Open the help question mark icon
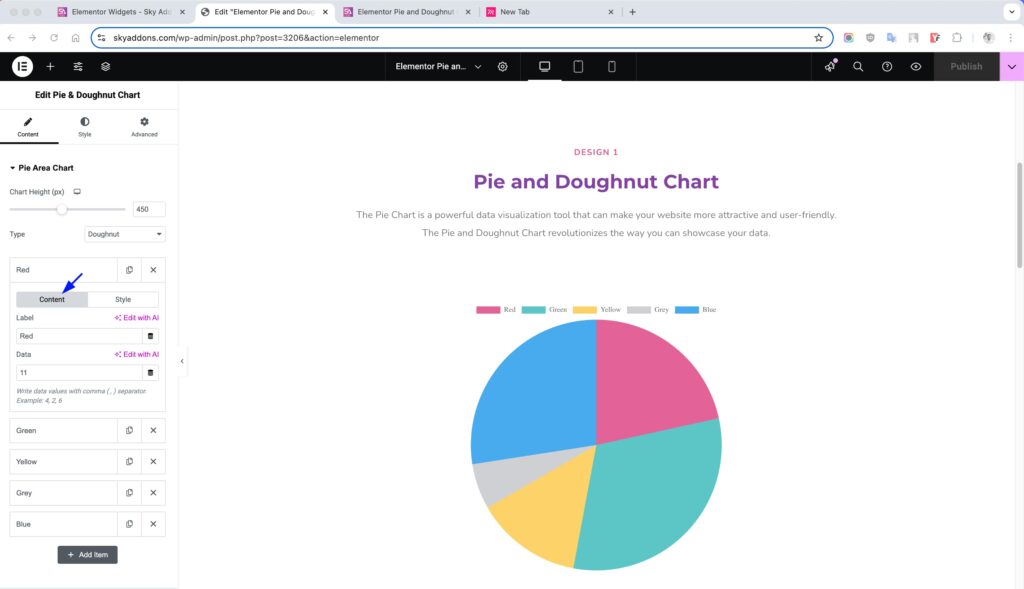 click(887, 67)
